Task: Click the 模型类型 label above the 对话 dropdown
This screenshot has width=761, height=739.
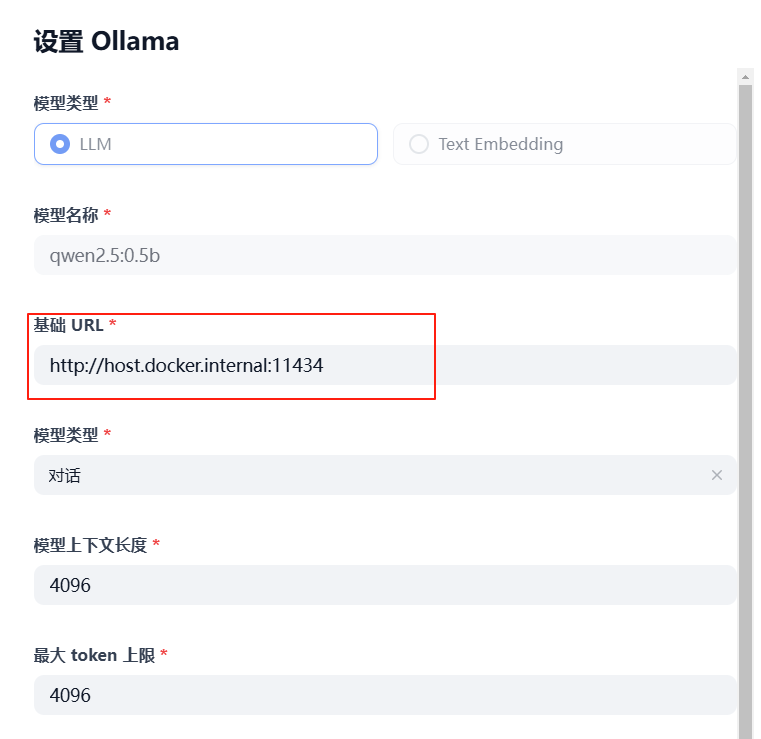Action: click(66, 435)
